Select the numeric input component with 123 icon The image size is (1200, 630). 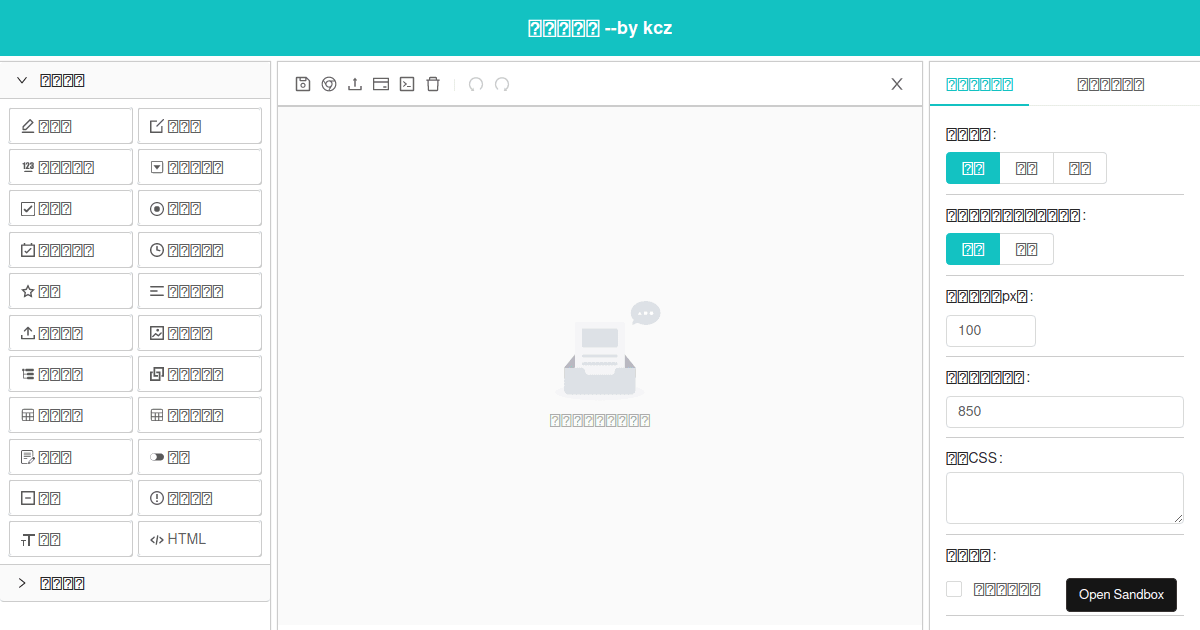coord(70,166)
